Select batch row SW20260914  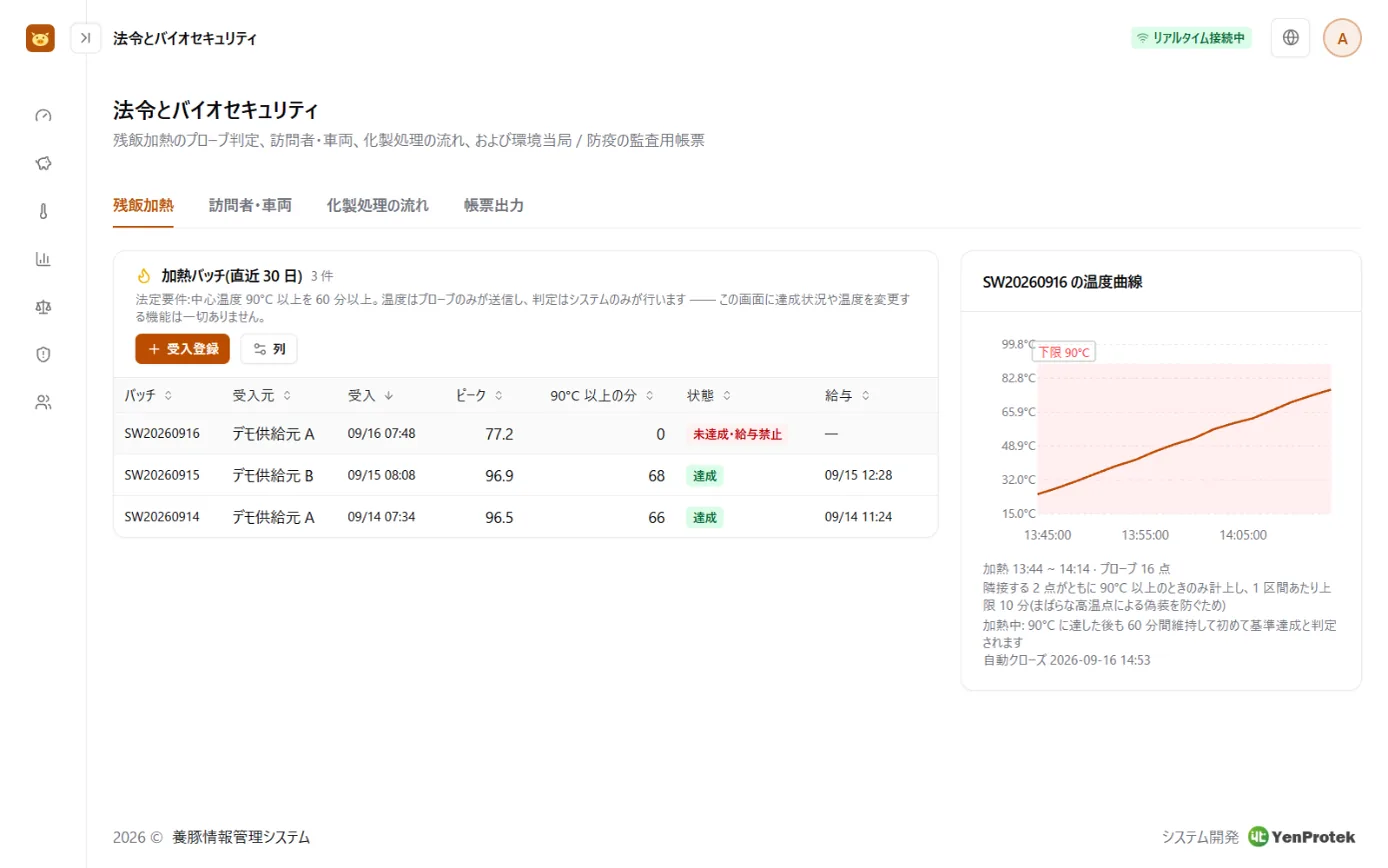pos(526,517)
